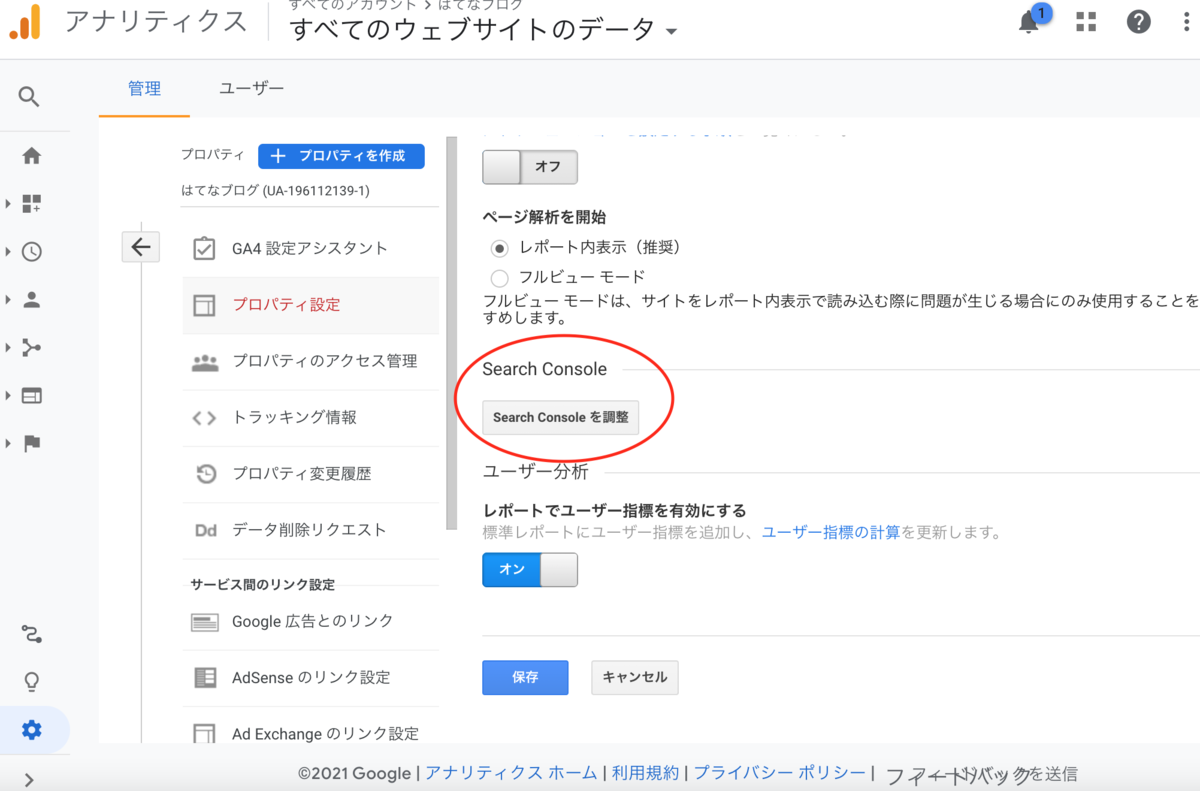
Task: Click はてなブログ in the breadcrumb
Action: click(x=480, y=5)
